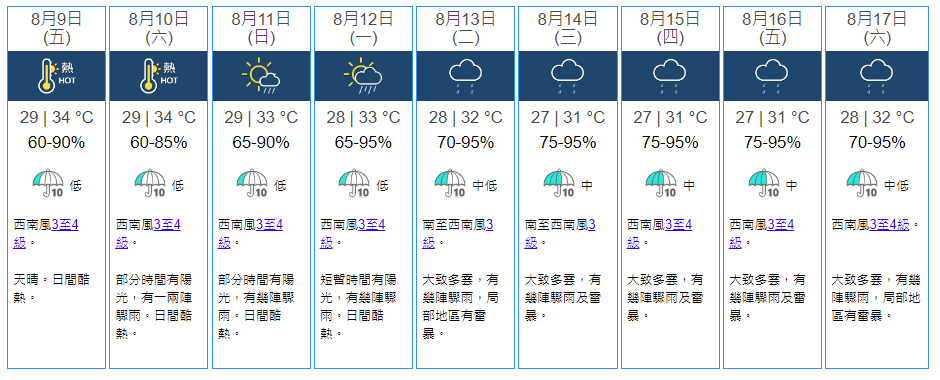Click the 75-95% humidity under 8月16日
940x380 pixels.
[x=772, y=143]
